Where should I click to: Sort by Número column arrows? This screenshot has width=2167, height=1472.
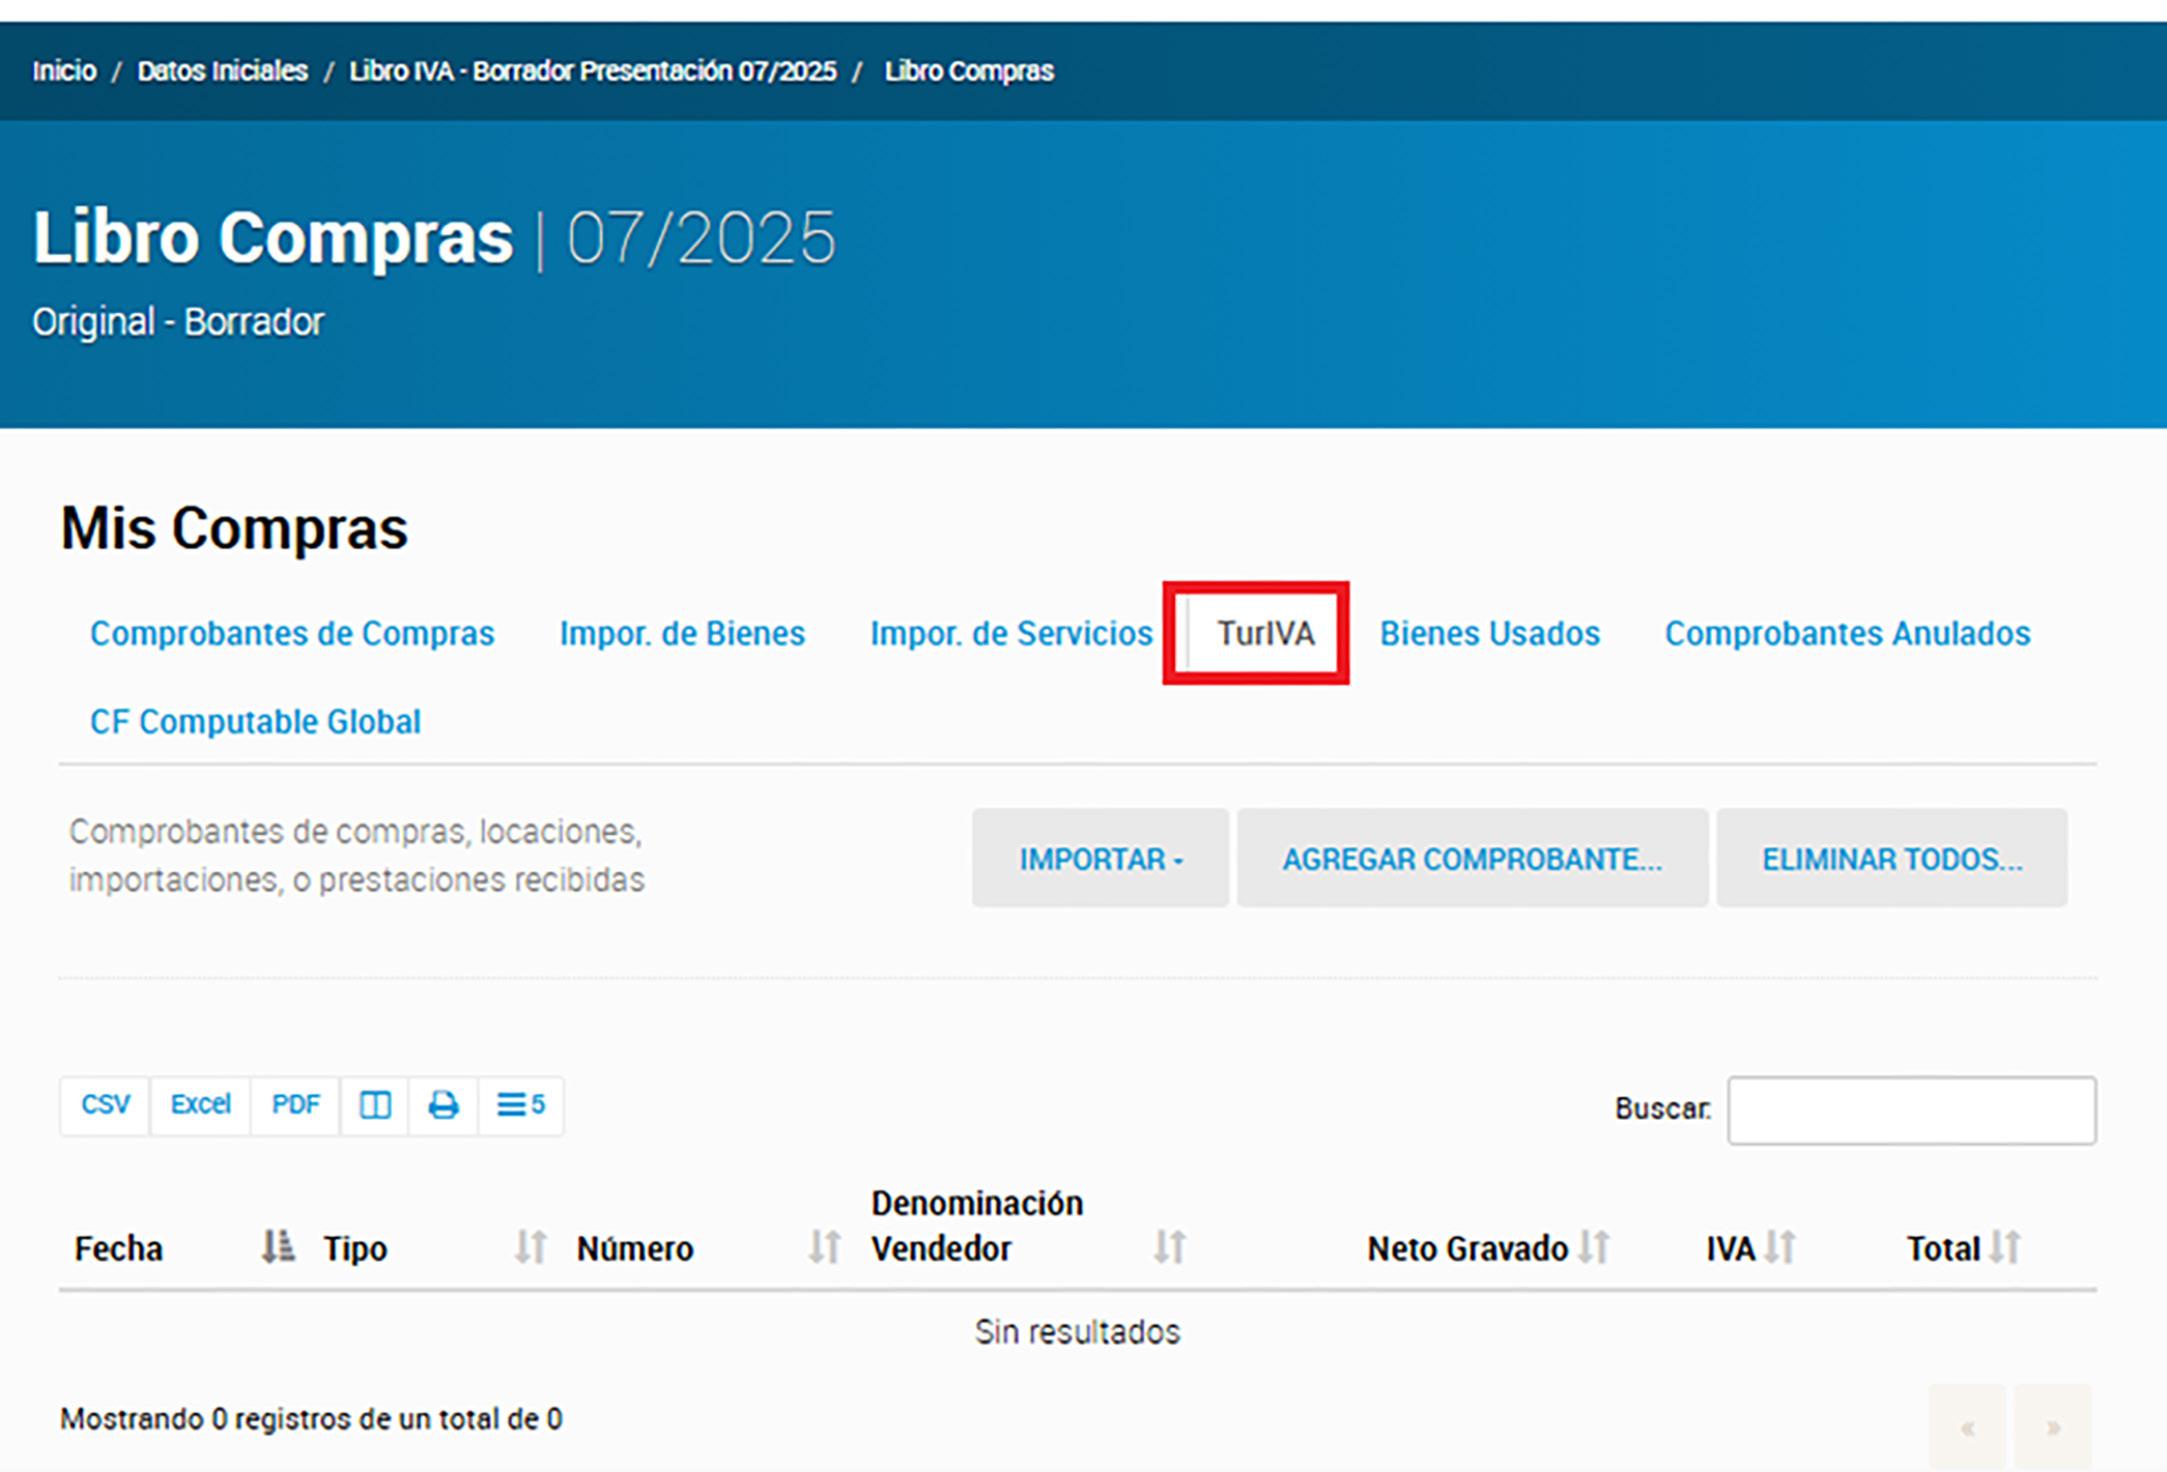[824, 1247]
